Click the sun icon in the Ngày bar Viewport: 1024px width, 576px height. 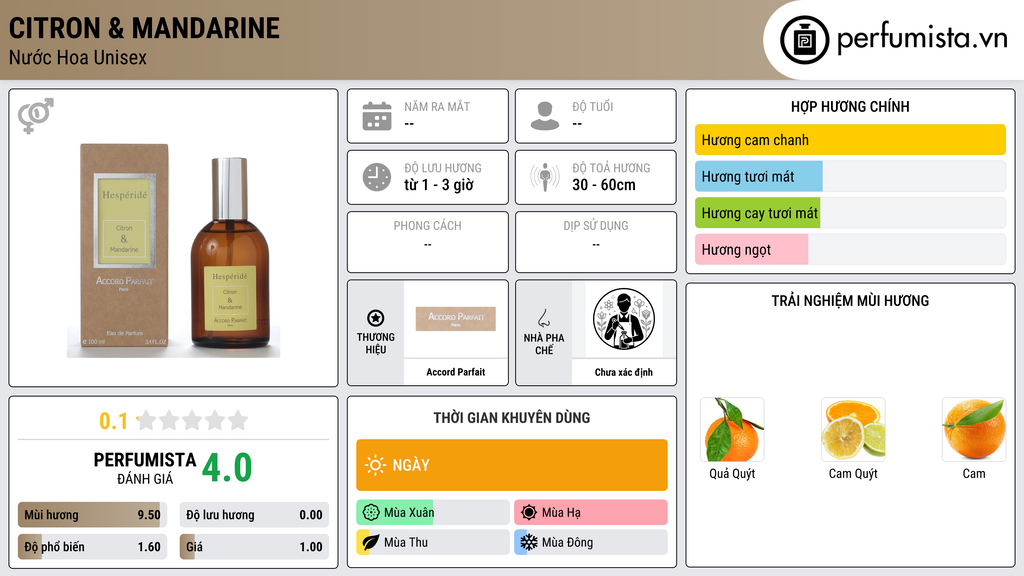[x=376, y=465]
